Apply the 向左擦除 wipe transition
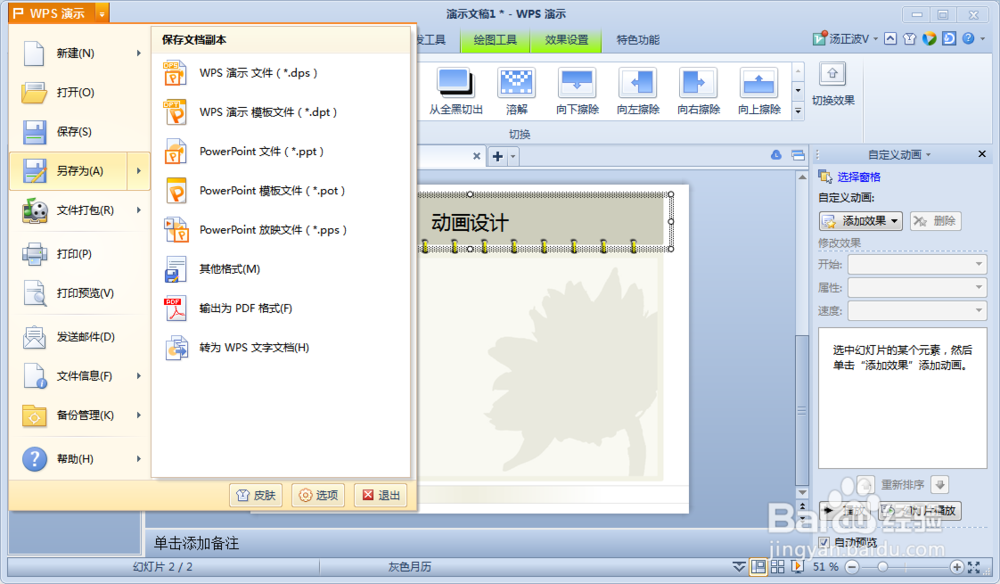This screenshot has height=584, width=1000. tap(638, 91)
